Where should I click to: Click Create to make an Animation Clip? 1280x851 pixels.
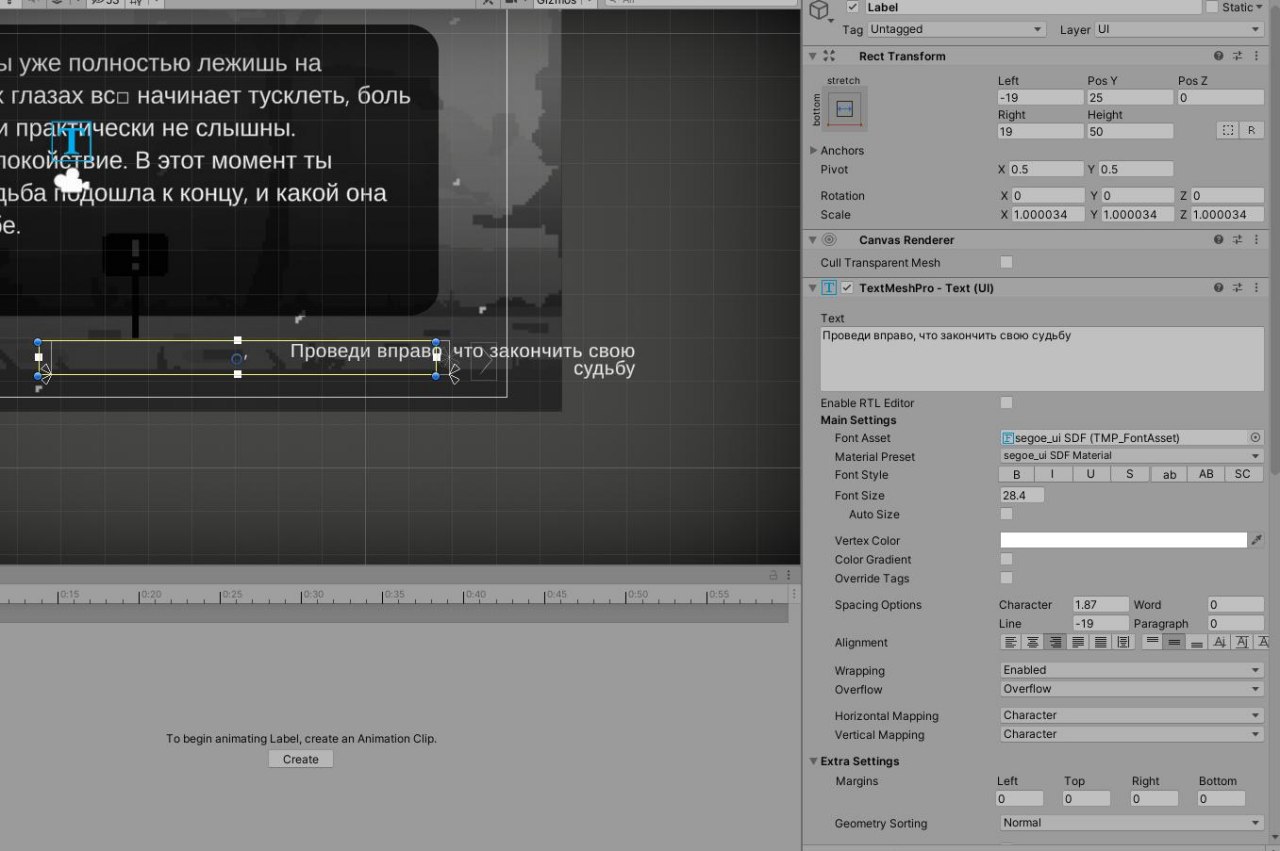pos(300,759)
